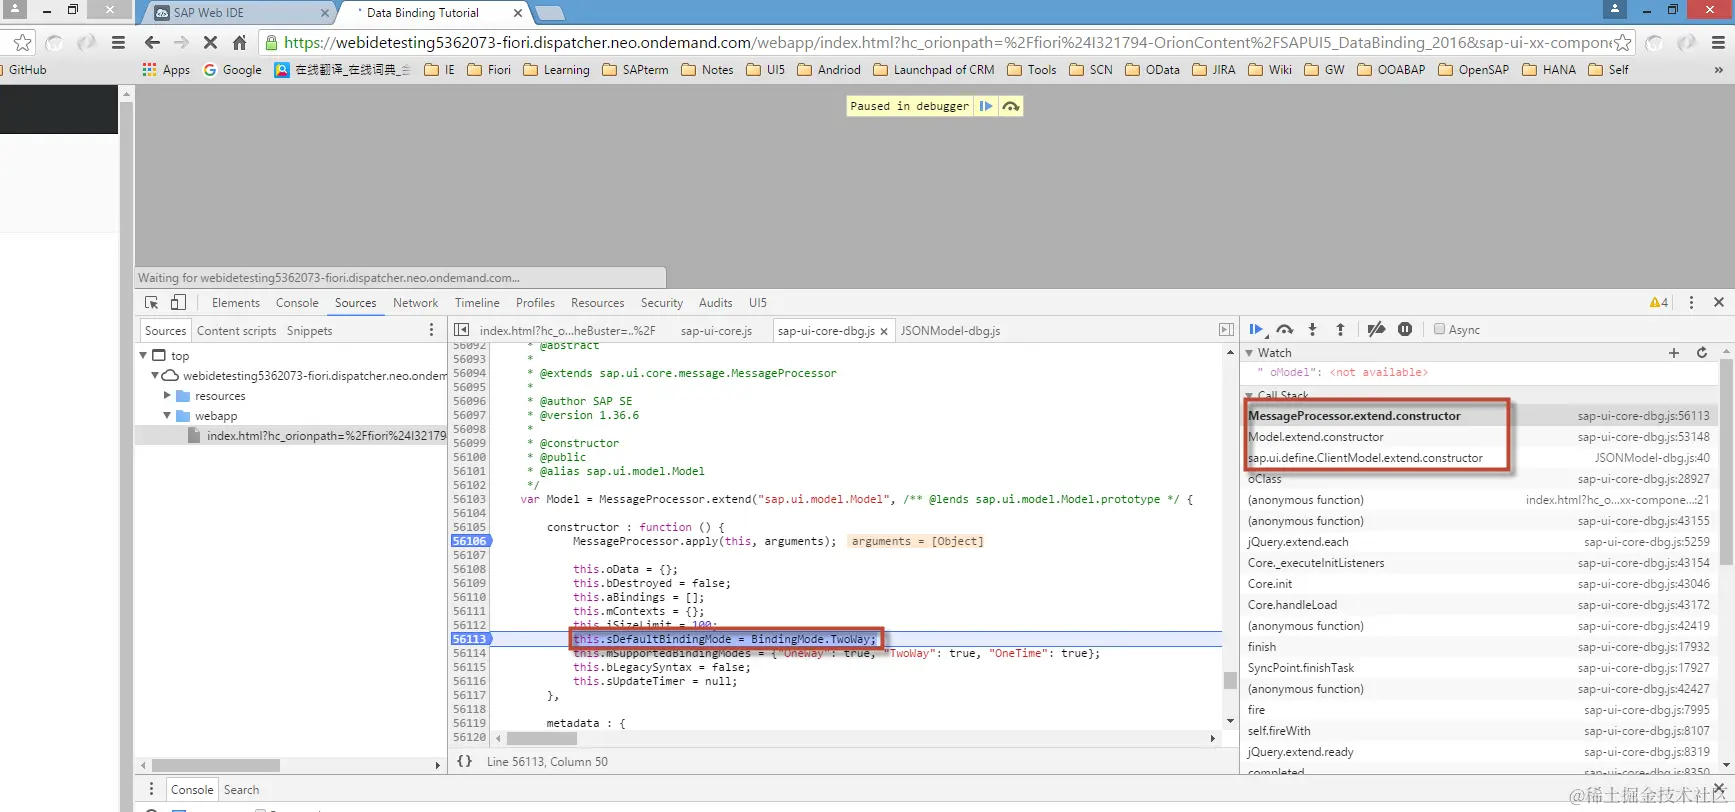This screenshot has width=1735, height=812.
Task: Resume script execution in the debugger toolbar
Action: (x=1256, y=329)
